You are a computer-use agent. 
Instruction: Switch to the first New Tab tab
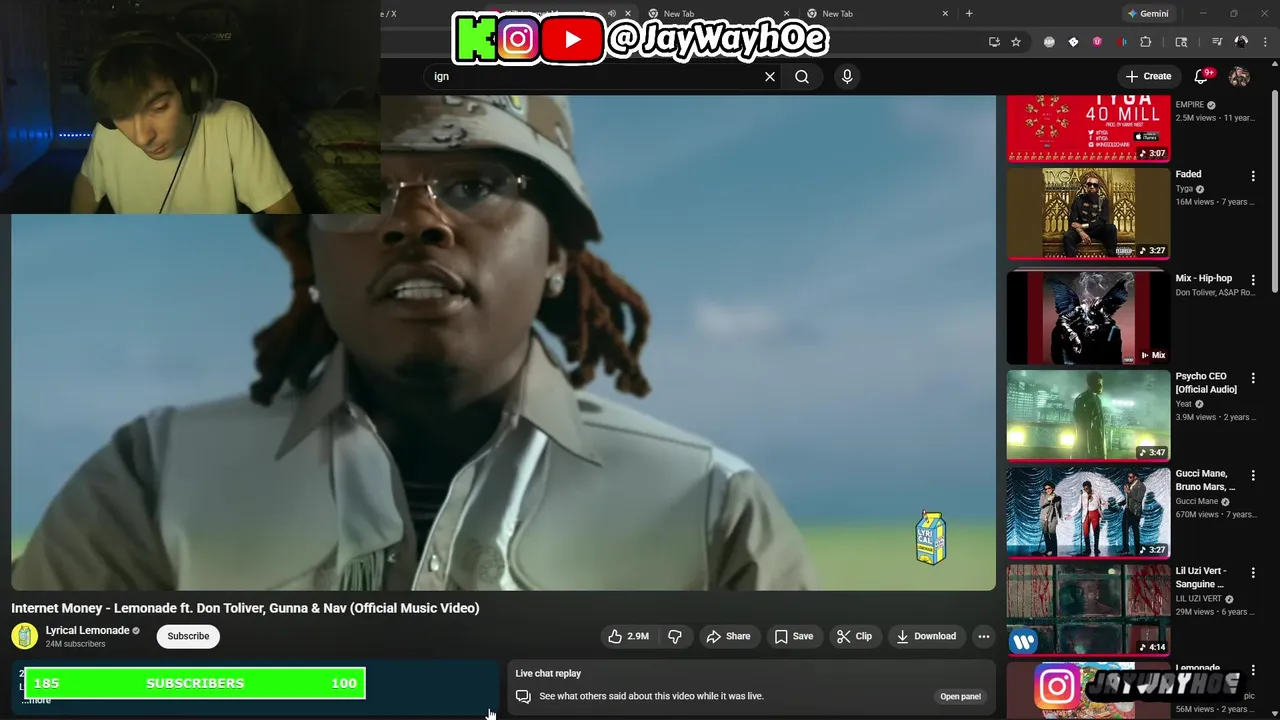[715, 14]
